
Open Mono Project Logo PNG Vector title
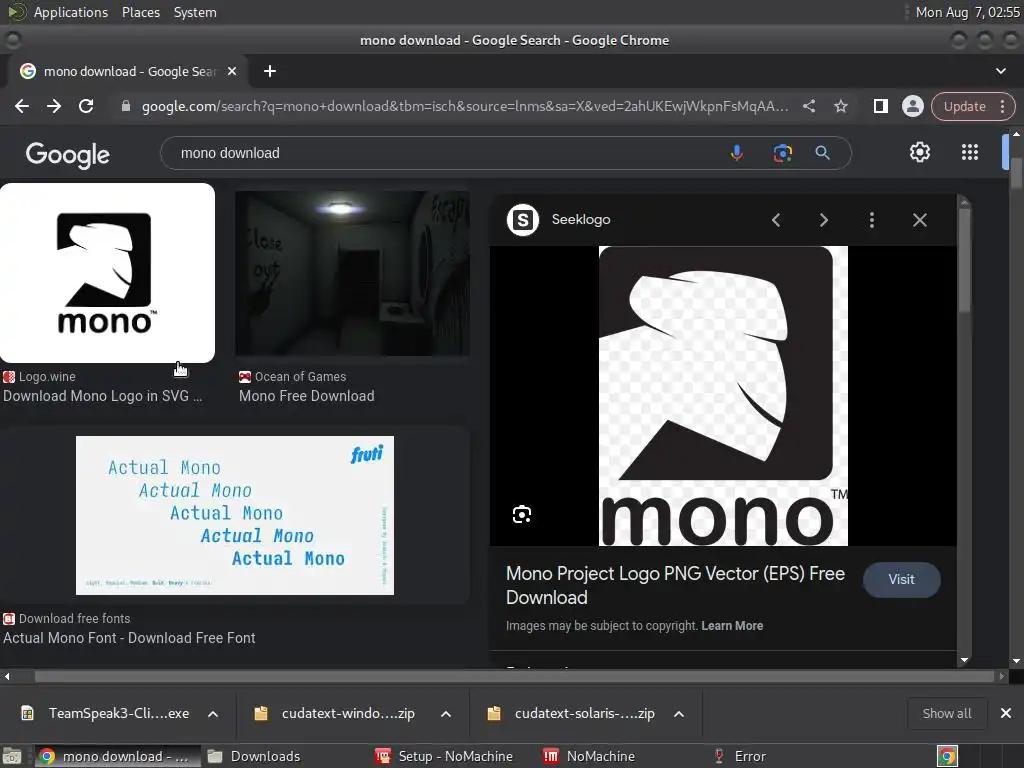pyautogui.click(x=675, y=585)
